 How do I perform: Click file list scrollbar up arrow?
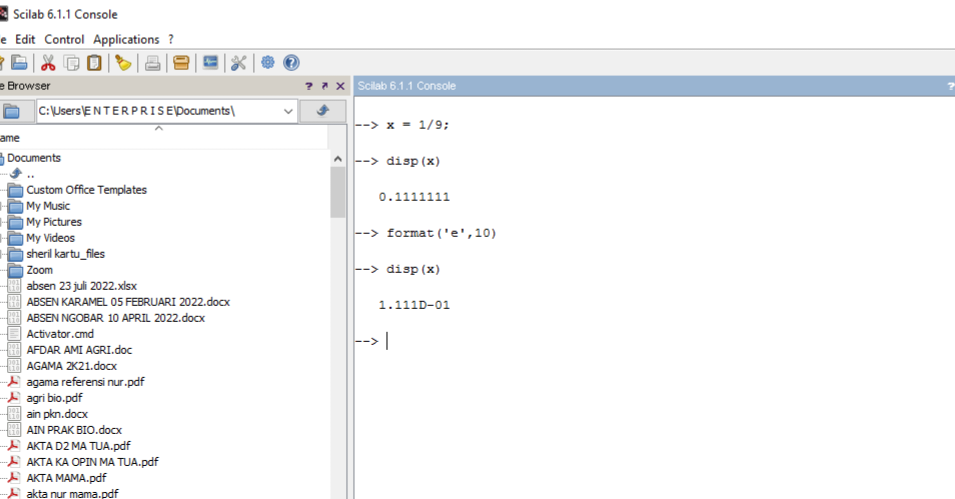[x=338, y=158]
